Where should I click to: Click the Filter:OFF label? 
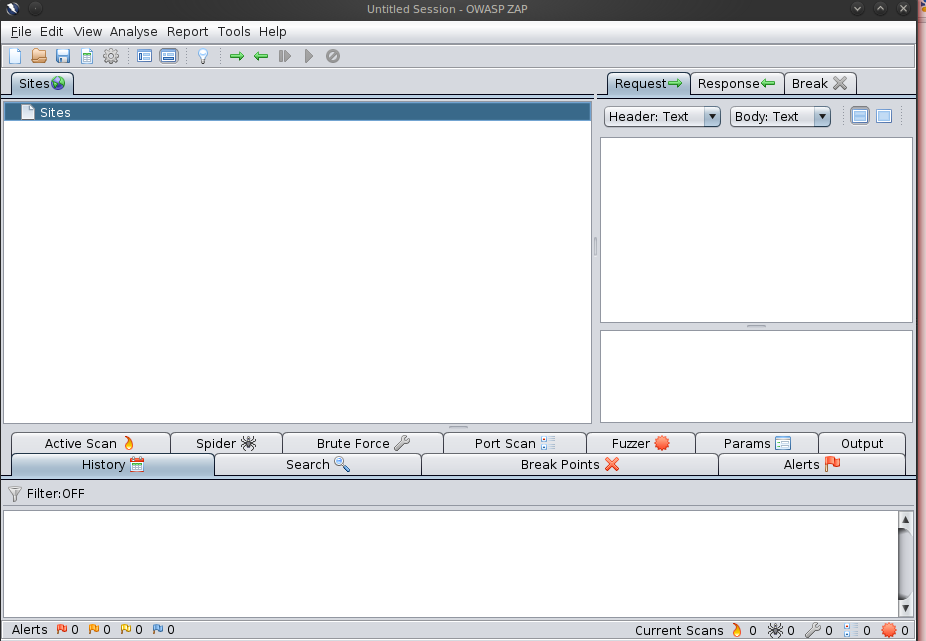[56, 493]
